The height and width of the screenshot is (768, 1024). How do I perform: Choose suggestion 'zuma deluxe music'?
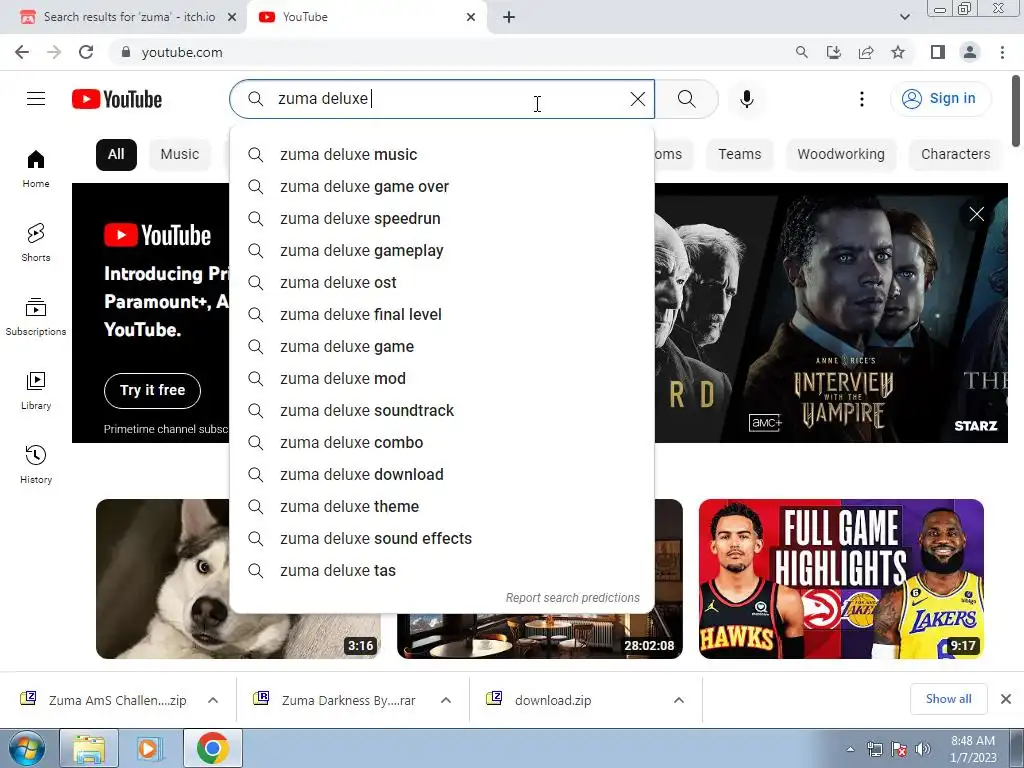442,155
